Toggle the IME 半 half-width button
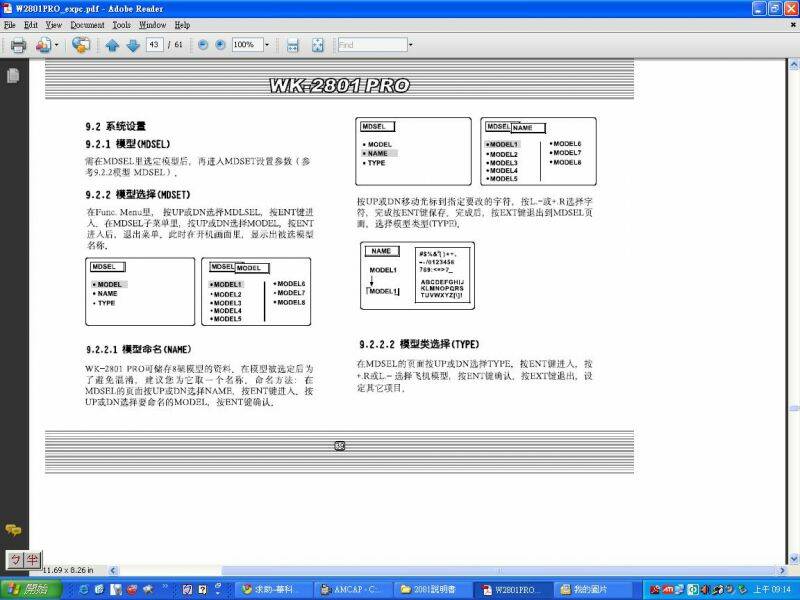 [32, 560]
